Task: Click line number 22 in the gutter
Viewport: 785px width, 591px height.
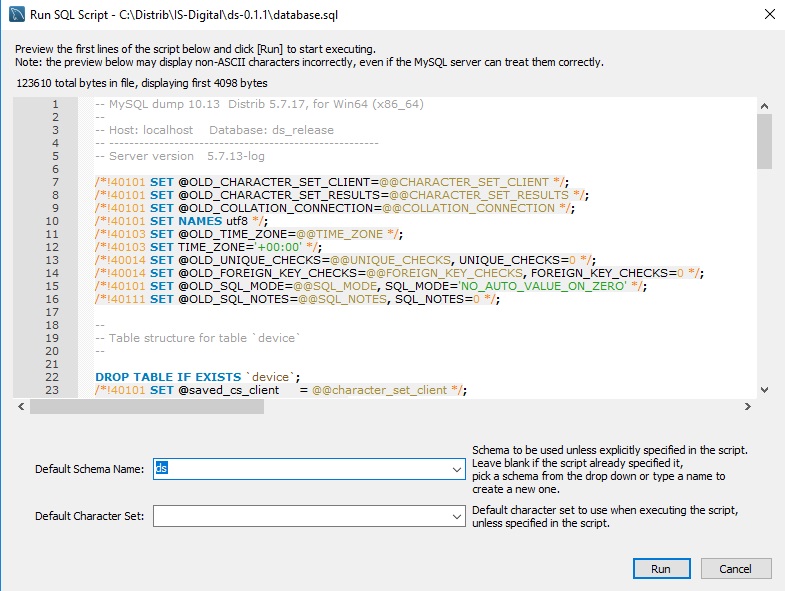Action: (x=52, y=377)
